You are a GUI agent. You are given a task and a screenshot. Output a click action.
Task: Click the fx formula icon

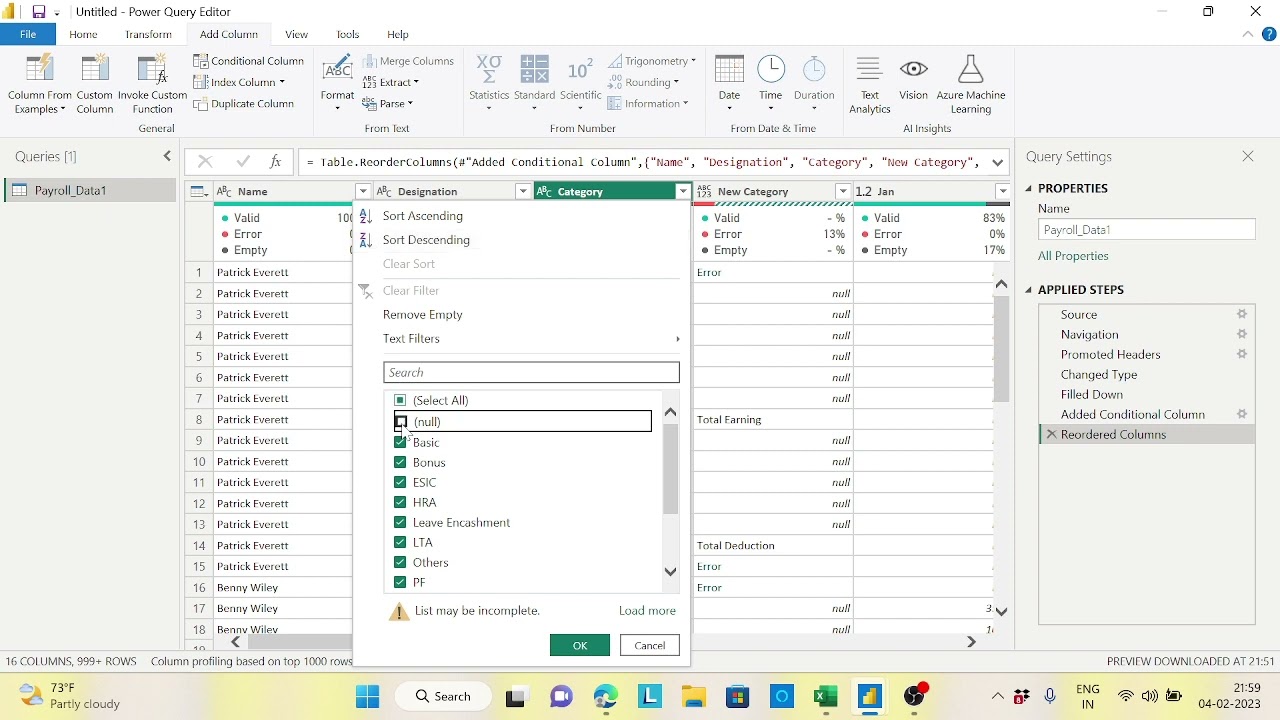[x=275, y=162]
